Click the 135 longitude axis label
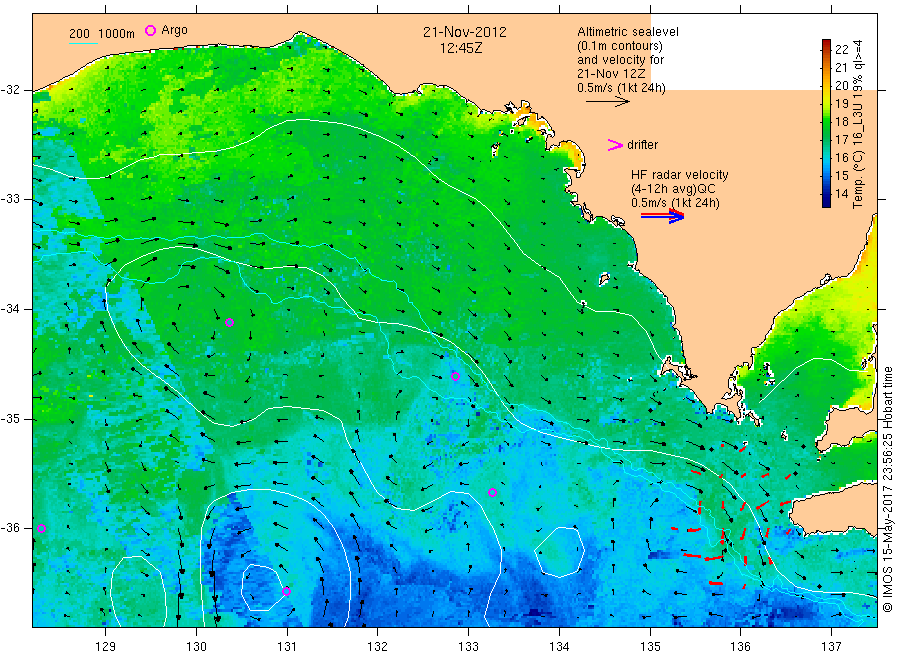This screenshot has height=660, width=900. click(x=650, y=647)
